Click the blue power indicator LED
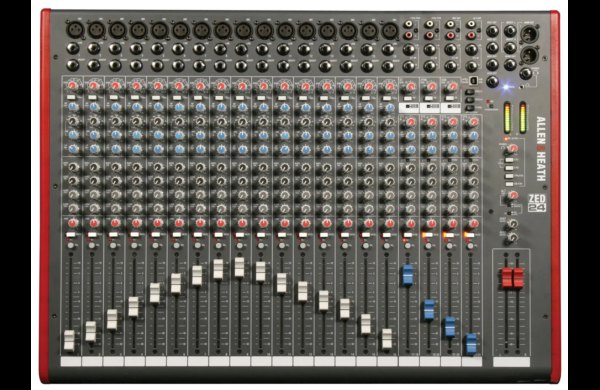 tap(506, 87)
